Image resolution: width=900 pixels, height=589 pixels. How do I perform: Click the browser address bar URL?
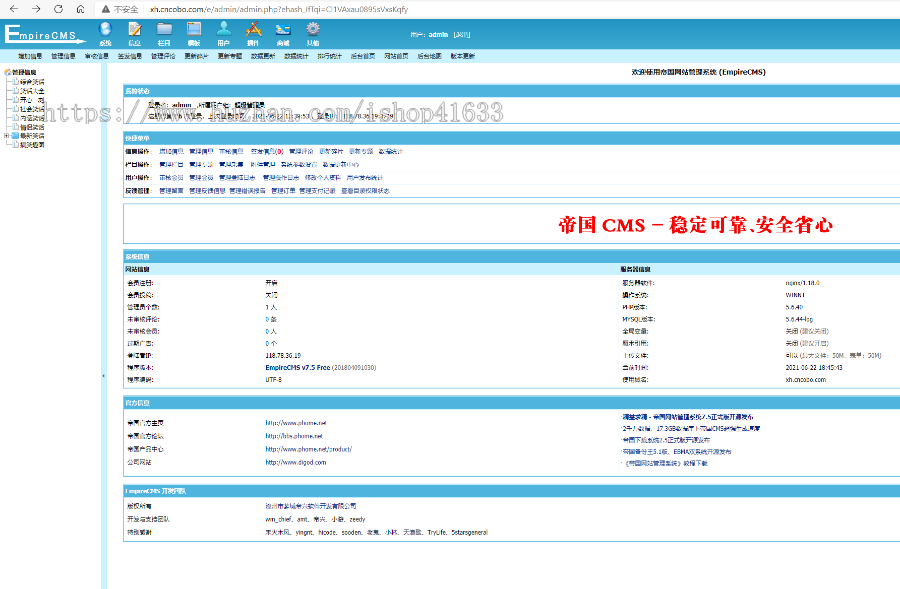pyautogui.click(x=279, y=9)
